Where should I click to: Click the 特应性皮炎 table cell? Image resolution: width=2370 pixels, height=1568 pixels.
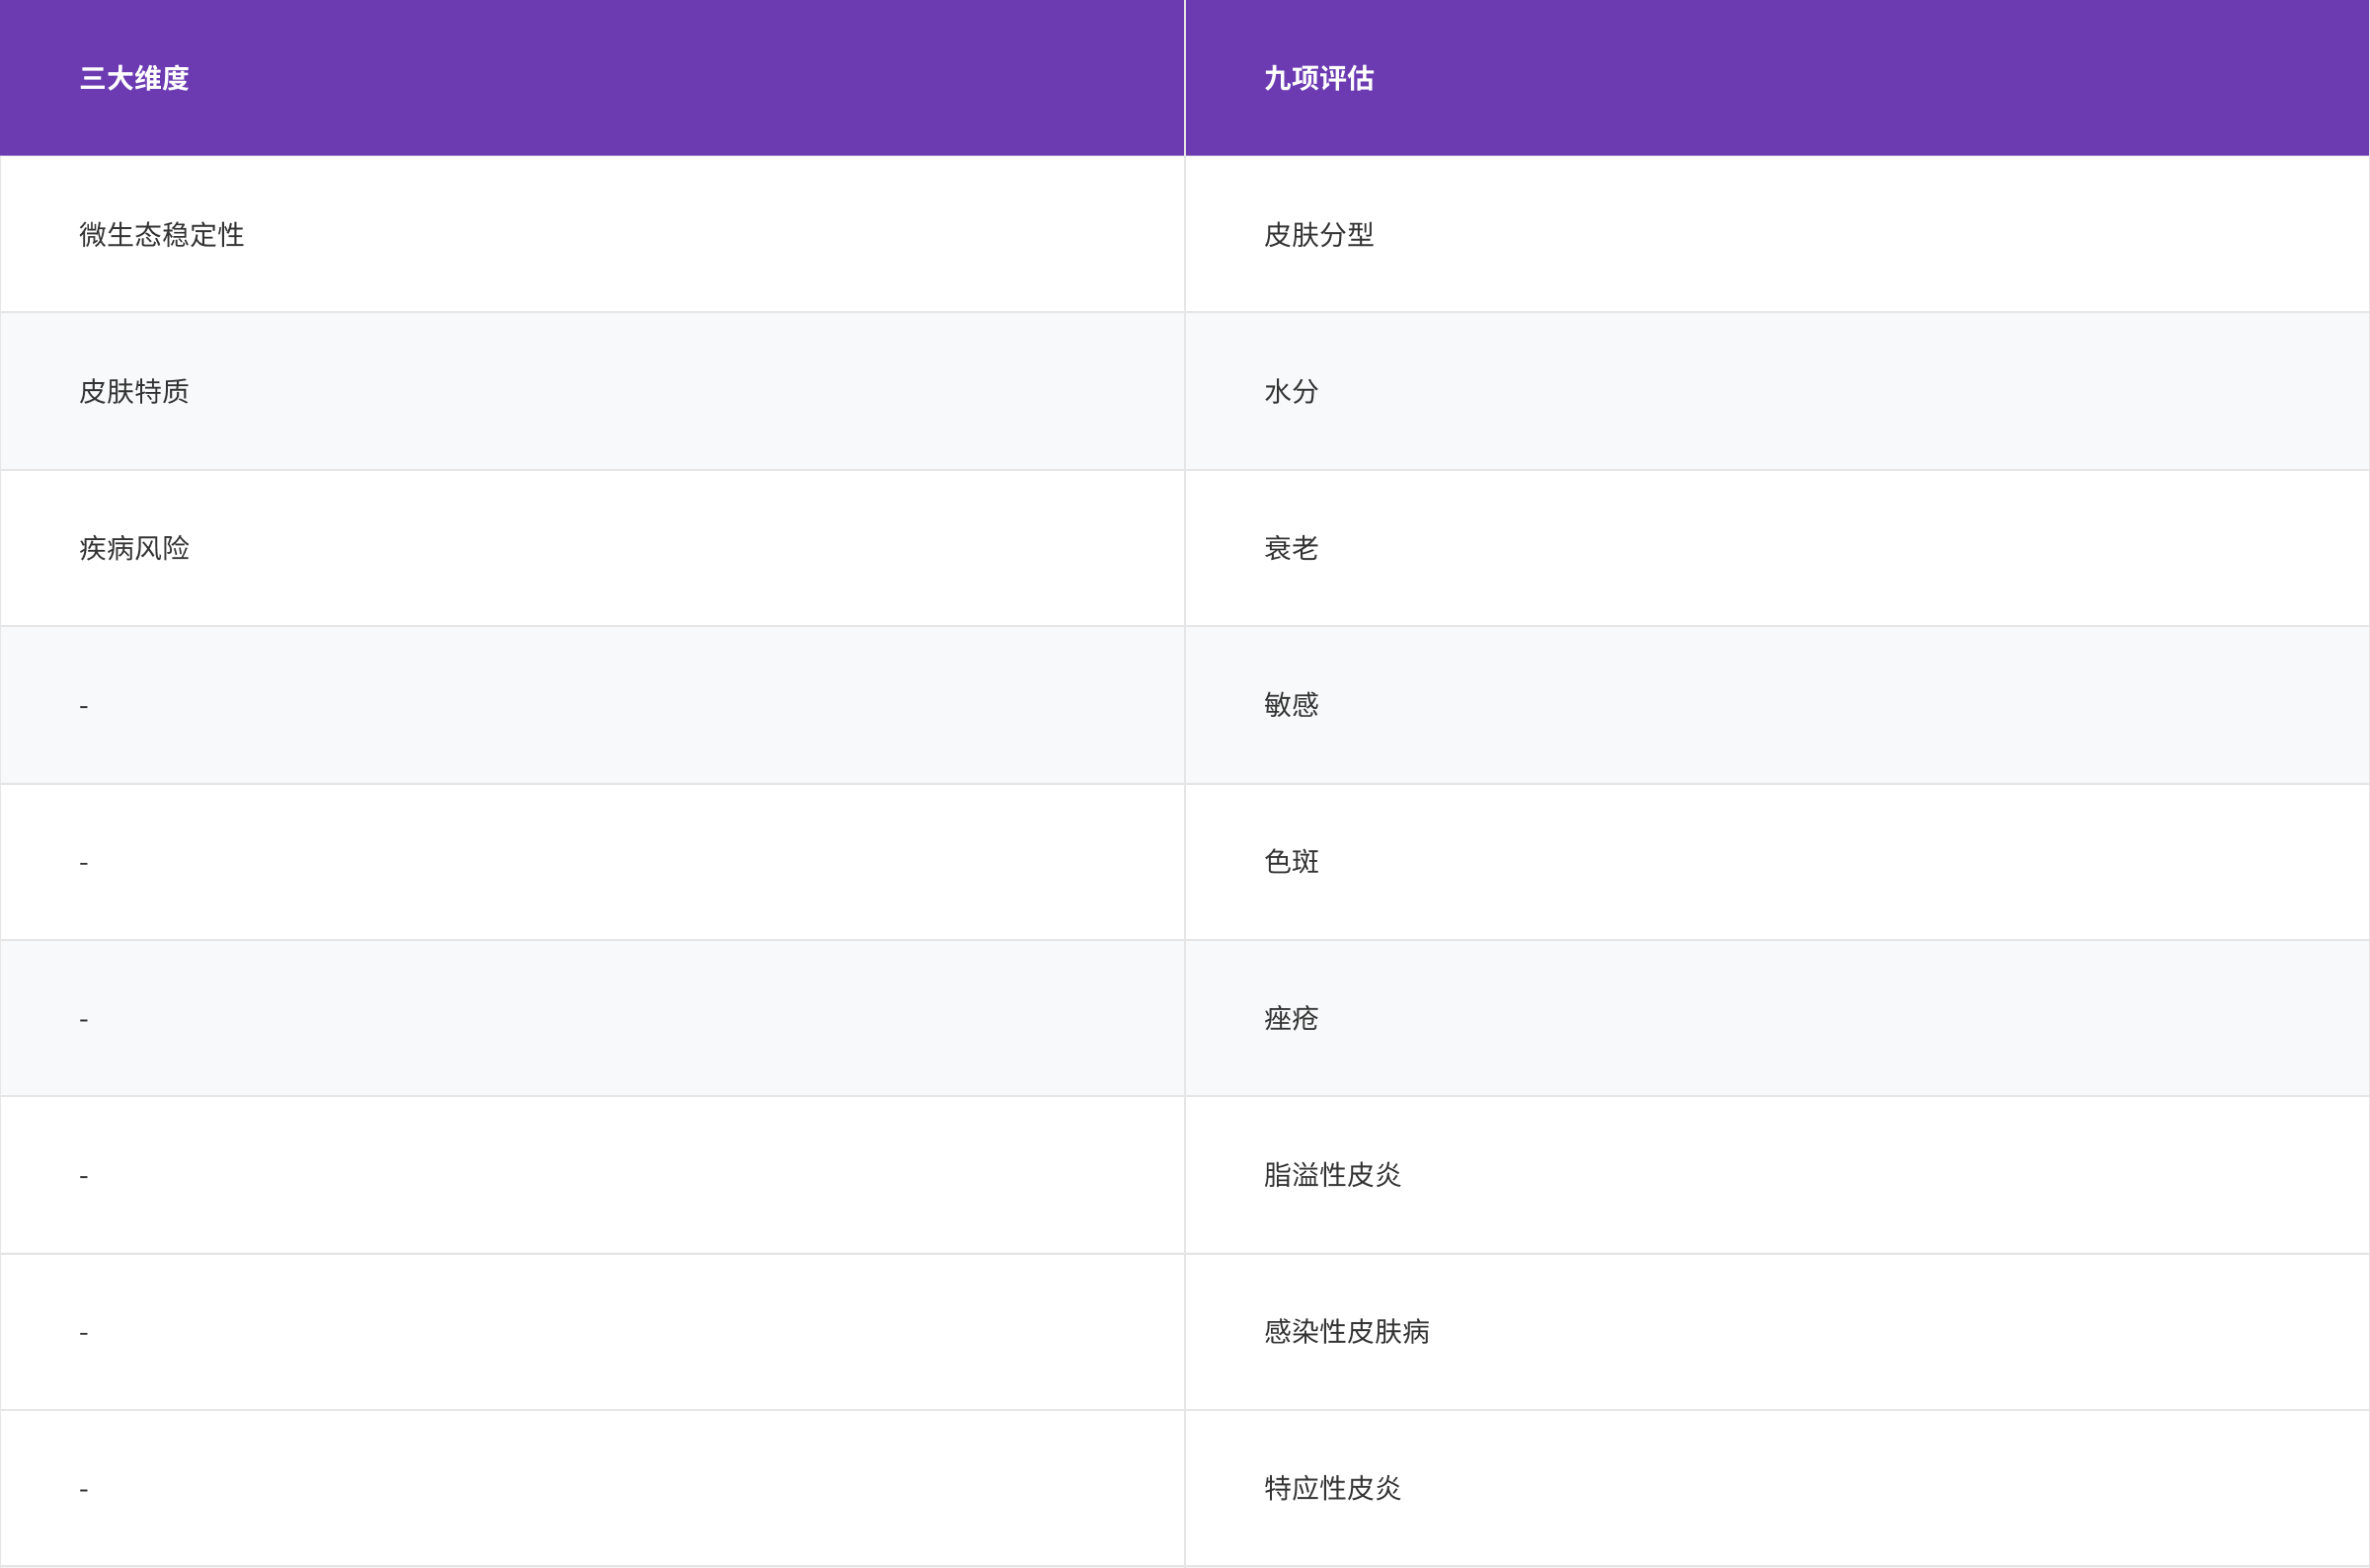pyautogui.click(x=1332, y=1488)
